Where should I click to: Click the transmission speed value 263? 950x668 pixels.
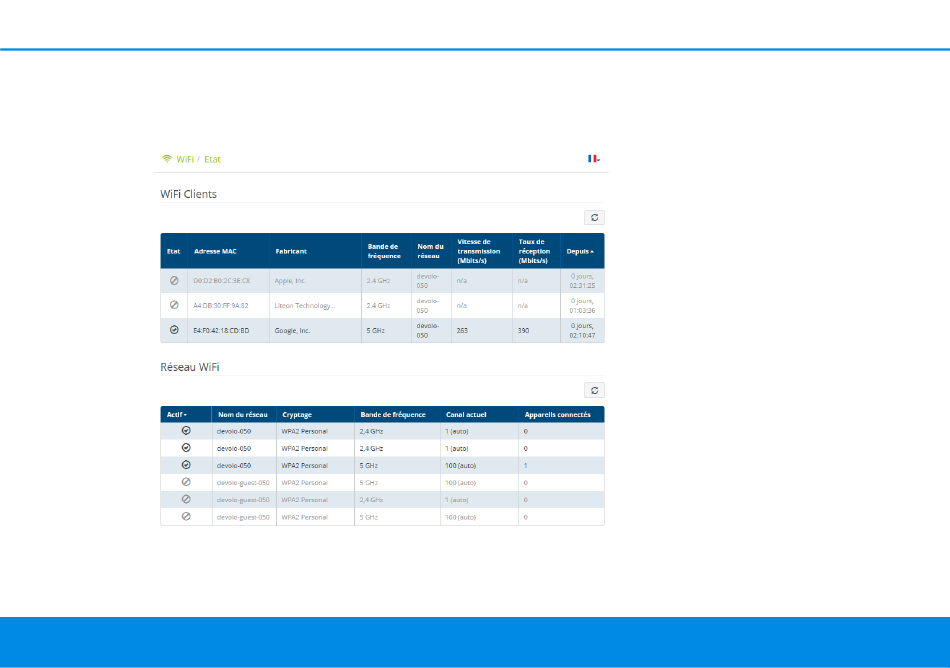[x=462, y=331]
